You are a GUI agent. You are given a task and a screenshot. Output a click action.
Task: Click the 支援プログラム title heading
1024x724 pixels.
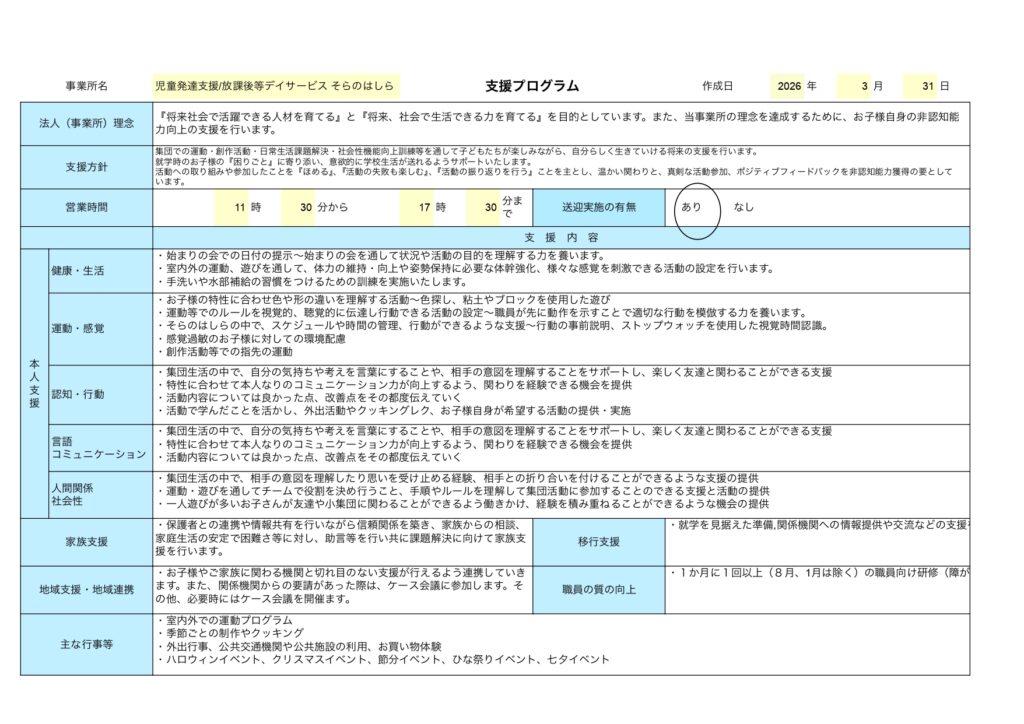(531, 87)
